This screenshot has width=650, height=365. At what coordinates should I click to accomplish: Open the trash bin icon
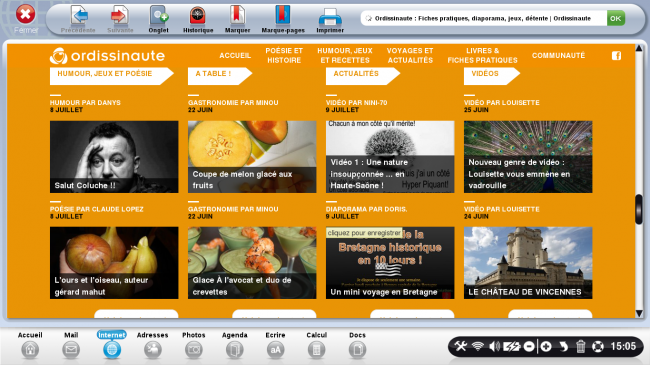click(580, 346)
